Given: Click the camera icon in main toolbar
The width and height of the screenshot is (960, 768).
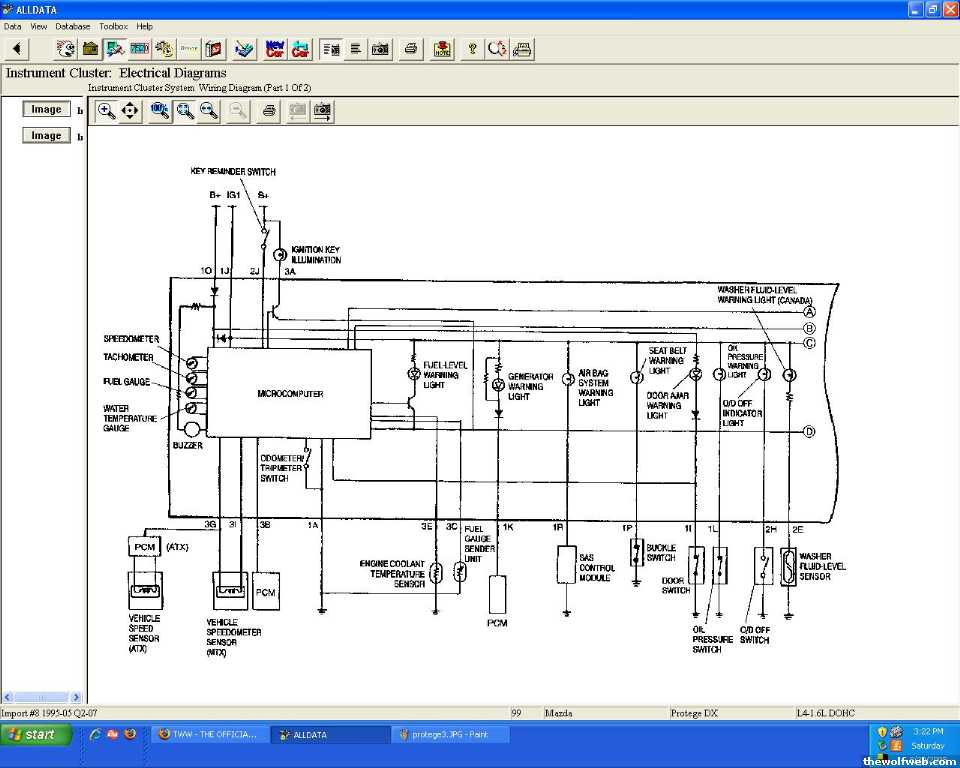Looking at the screenshot, I should click(x=380, y=48).
